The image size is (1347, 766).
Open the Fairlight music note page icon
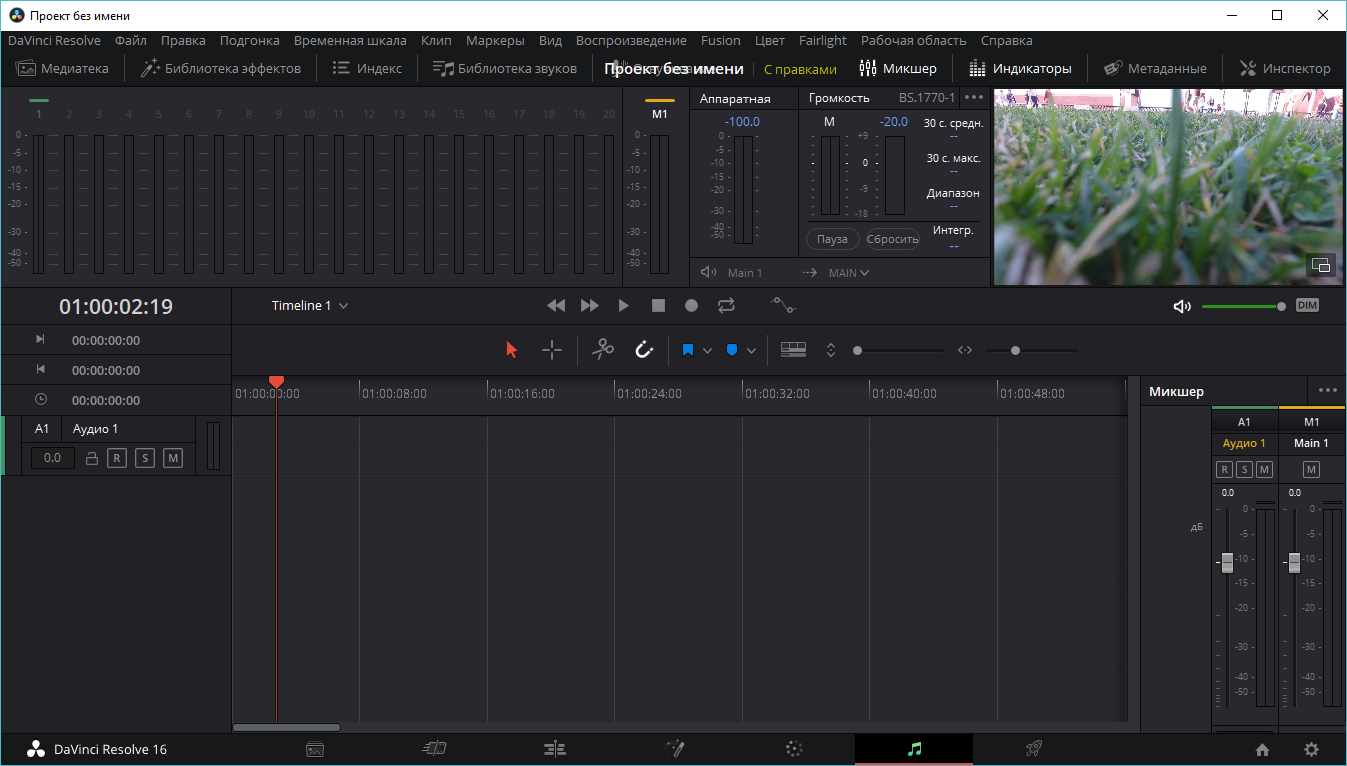point(913,748)
